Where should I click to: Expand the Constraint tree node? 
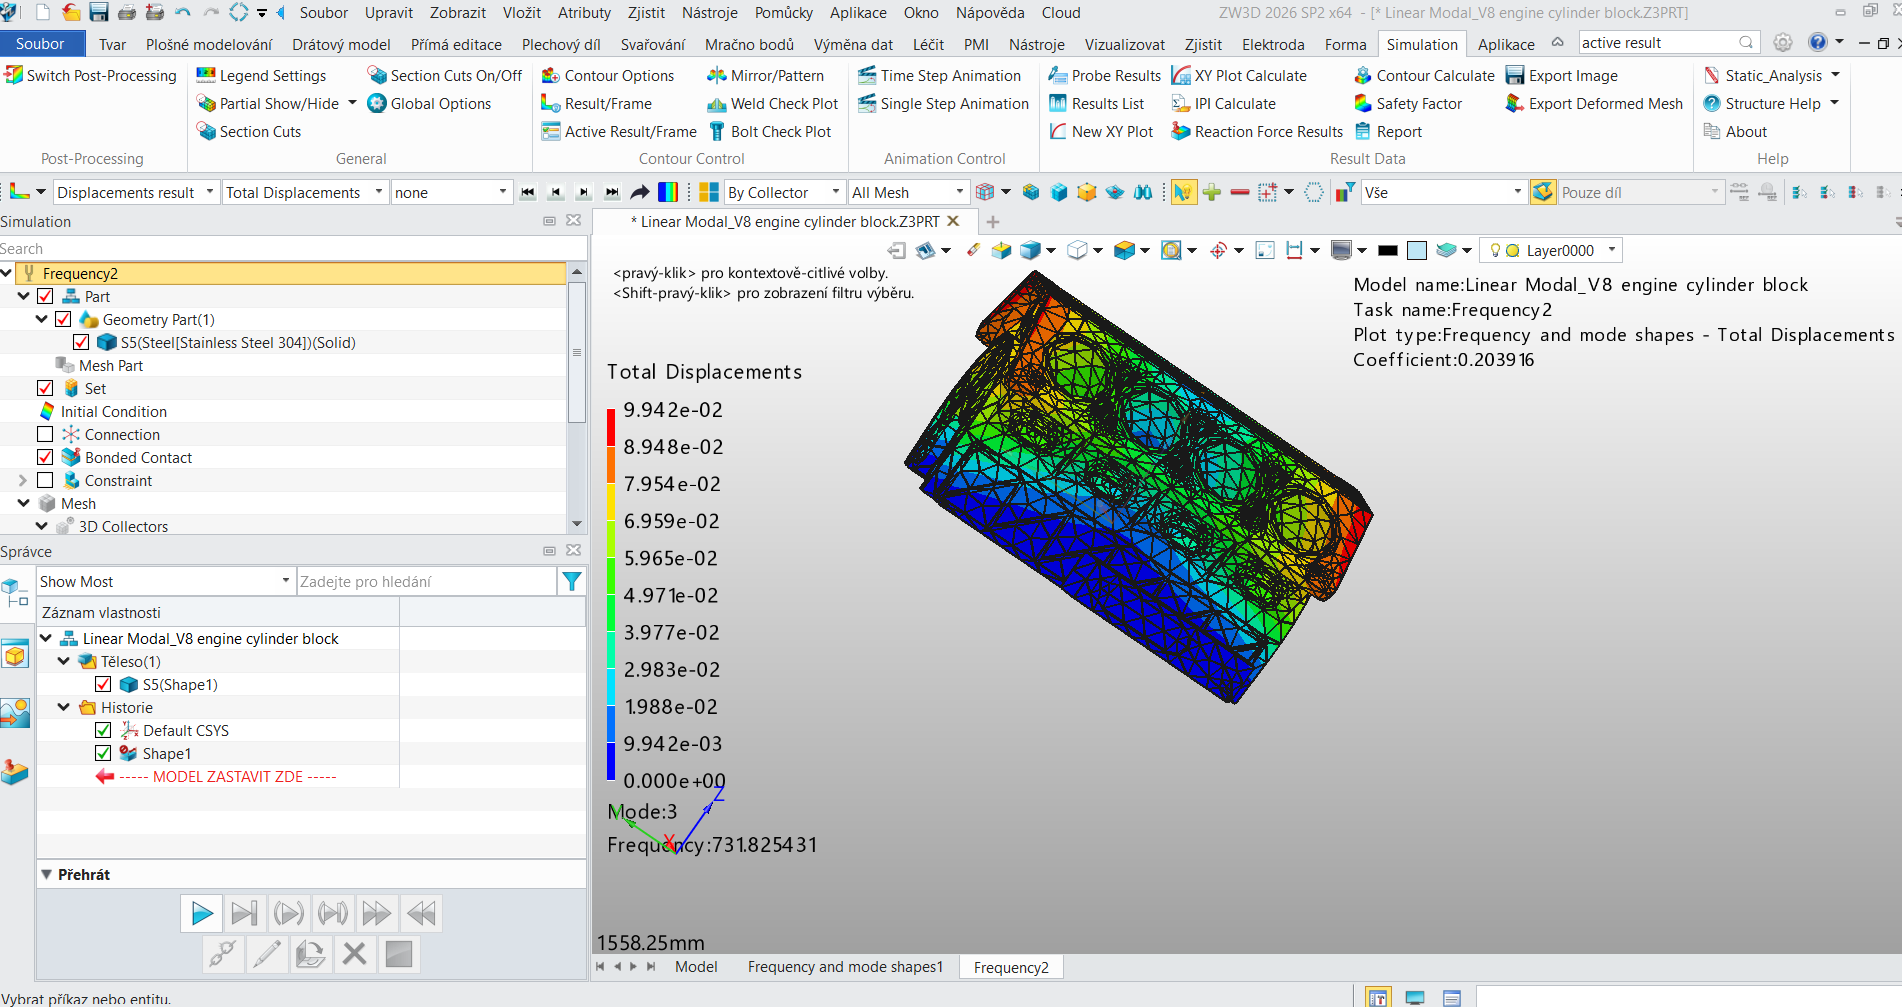point(23,480)
